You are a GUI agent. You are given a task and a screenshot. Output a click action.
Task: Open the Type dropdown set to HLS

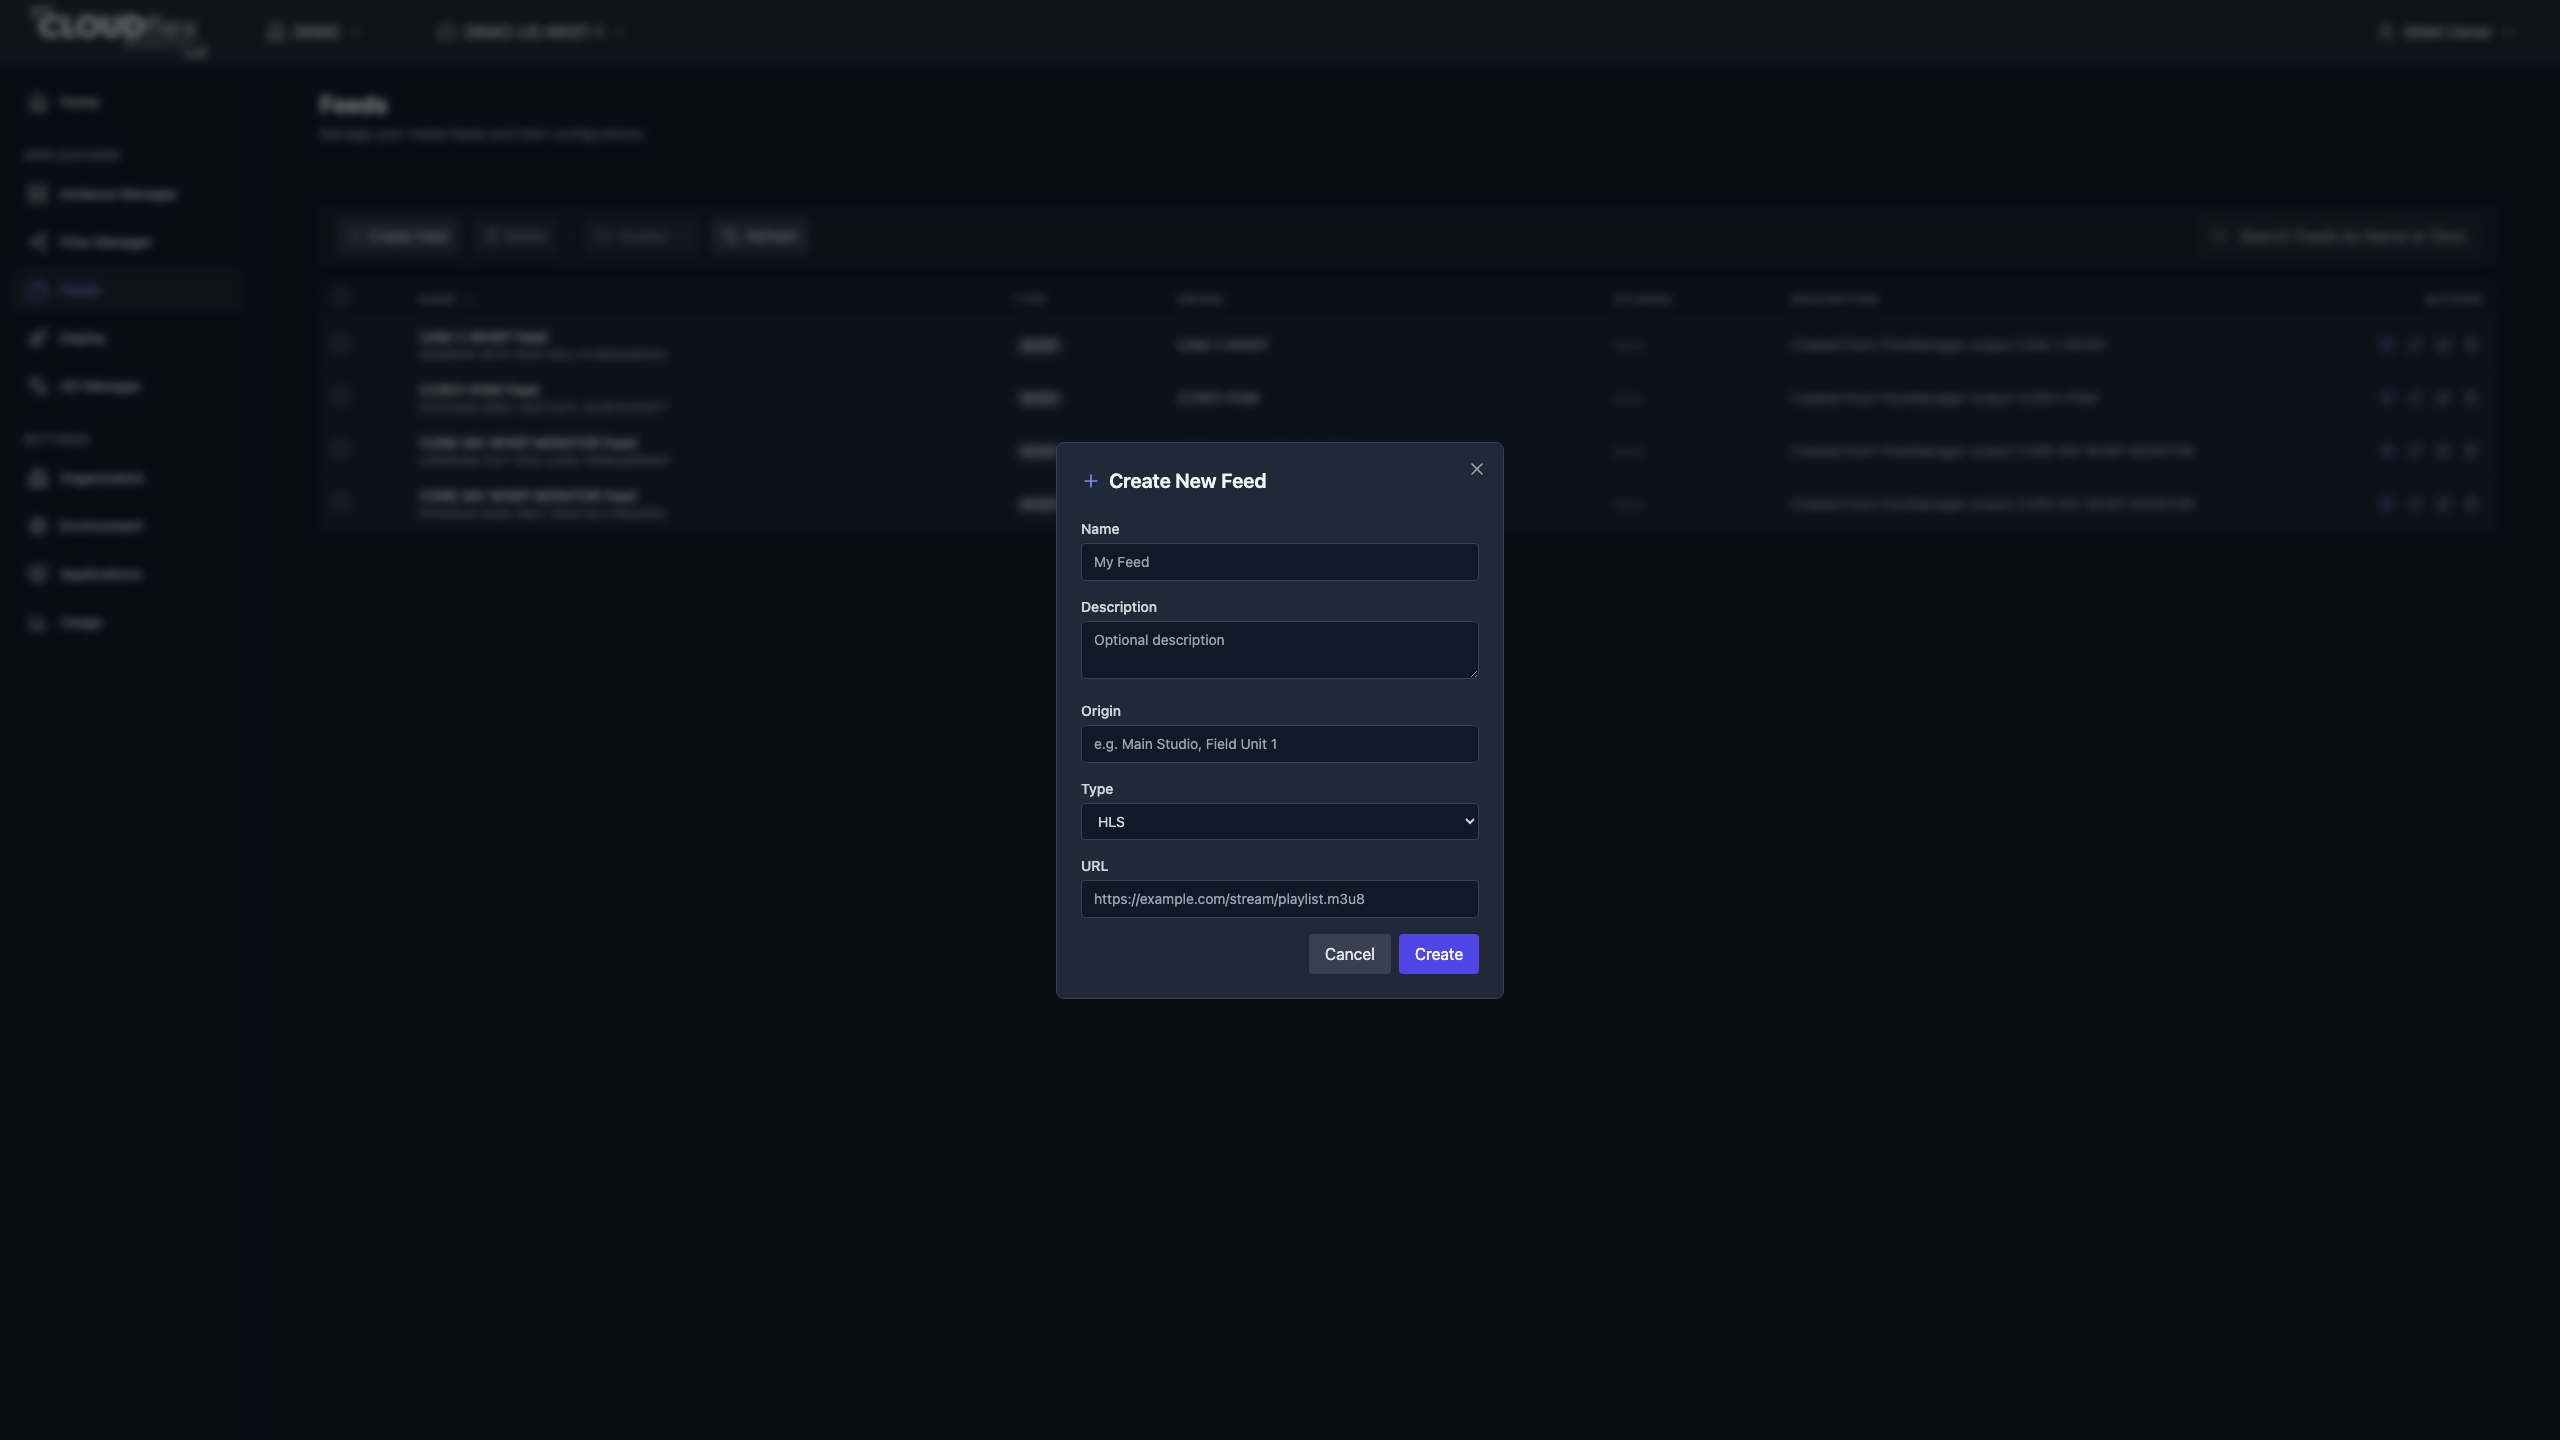pyautogui.click(x=1279, y=822)
